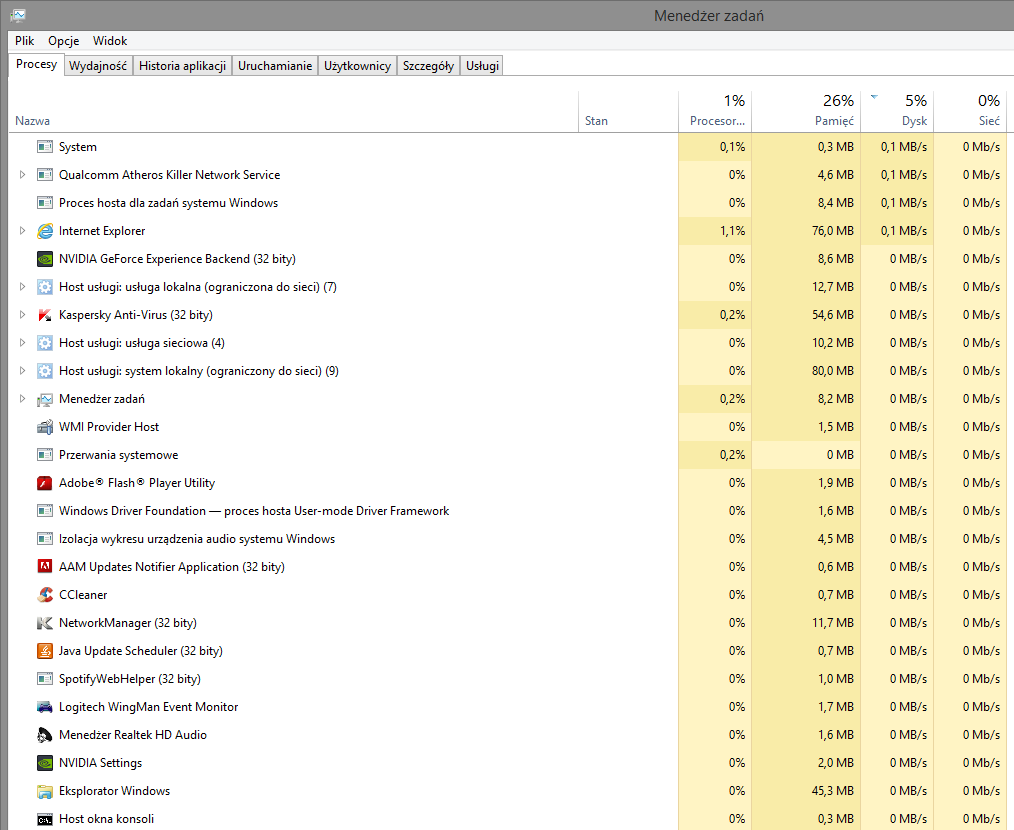Expand Host usługi: usługa sieciowa (4)
This screenshot has width=1014, height=830.
[x=22, y=343]
